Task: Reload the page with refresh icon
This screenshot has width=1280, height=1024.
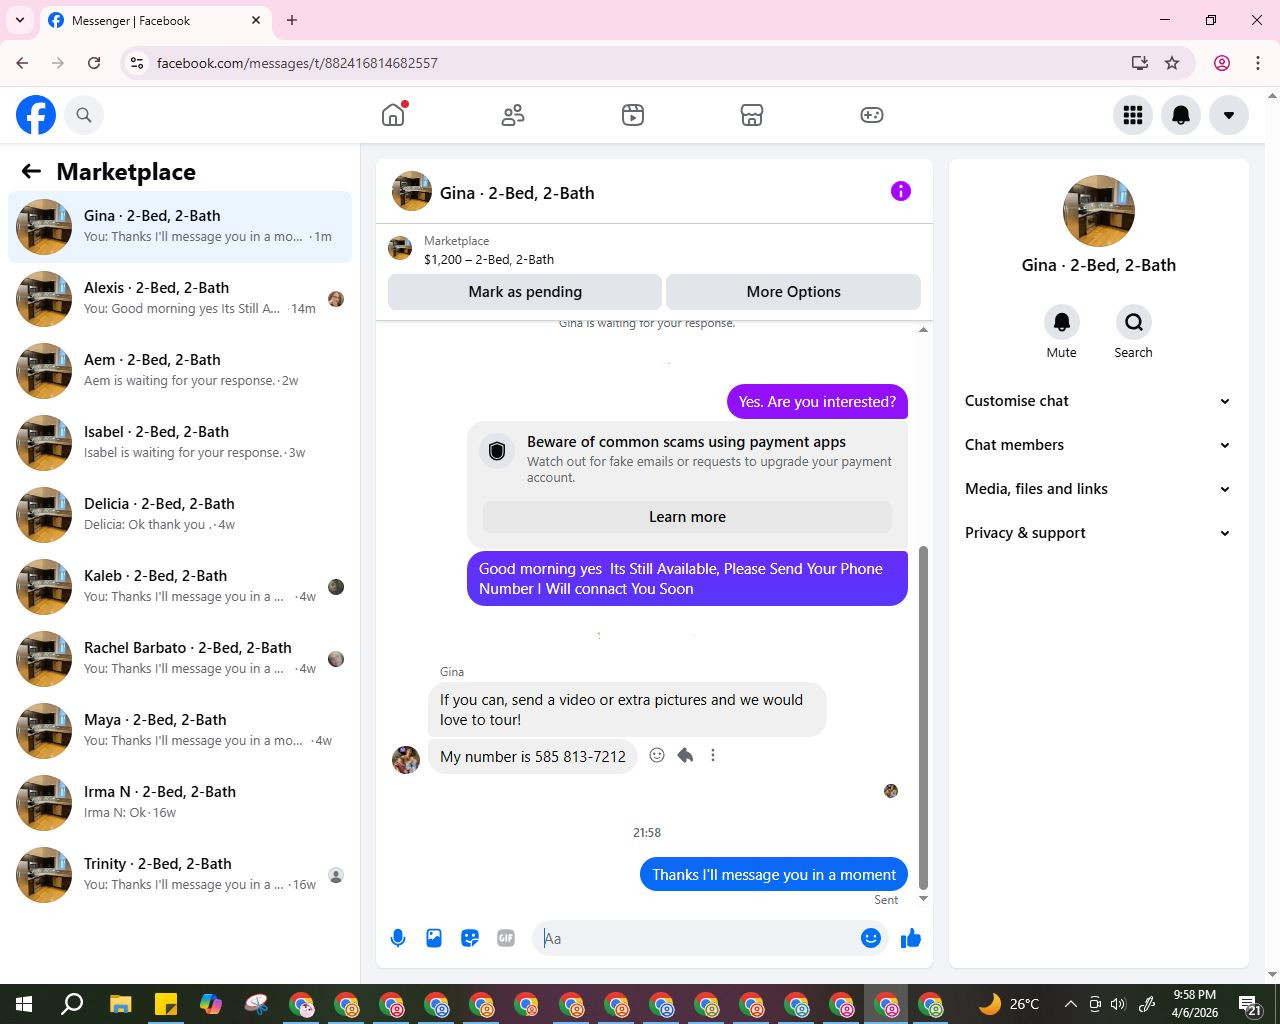Action: click(94, 63)
